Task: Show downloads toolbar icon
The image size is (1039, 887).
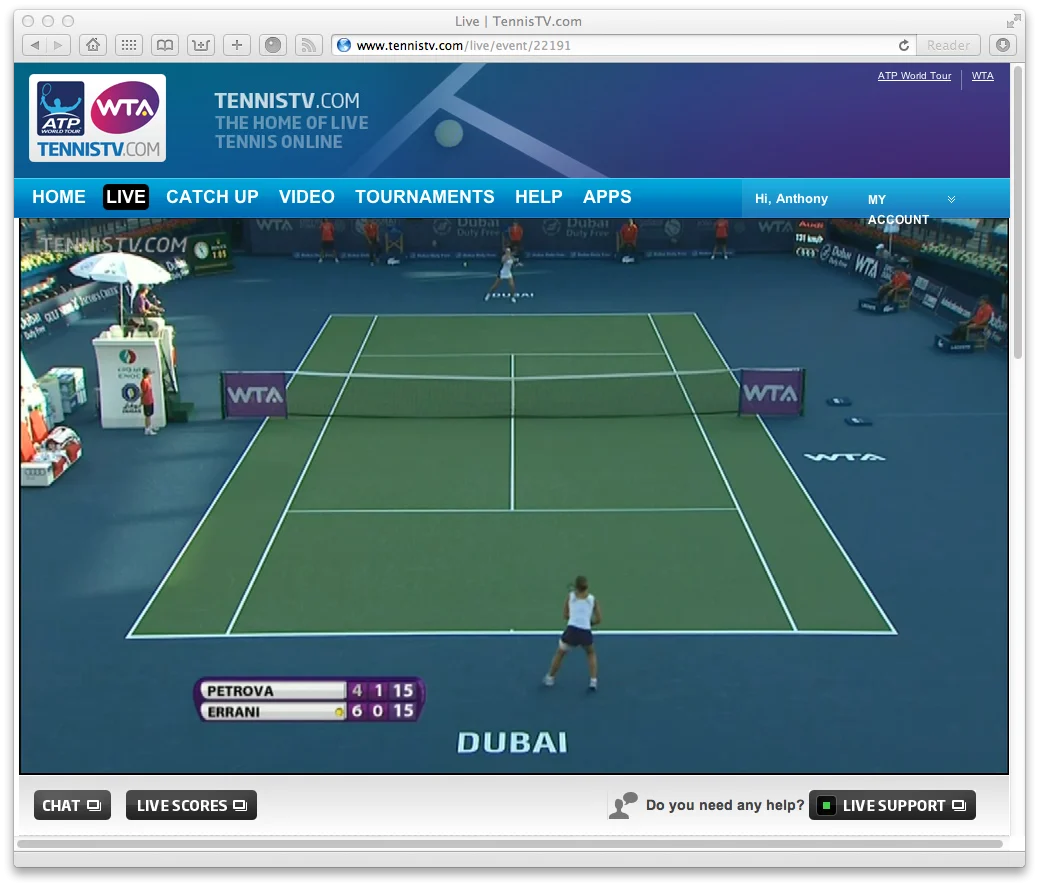Action: click(1003, 45)
